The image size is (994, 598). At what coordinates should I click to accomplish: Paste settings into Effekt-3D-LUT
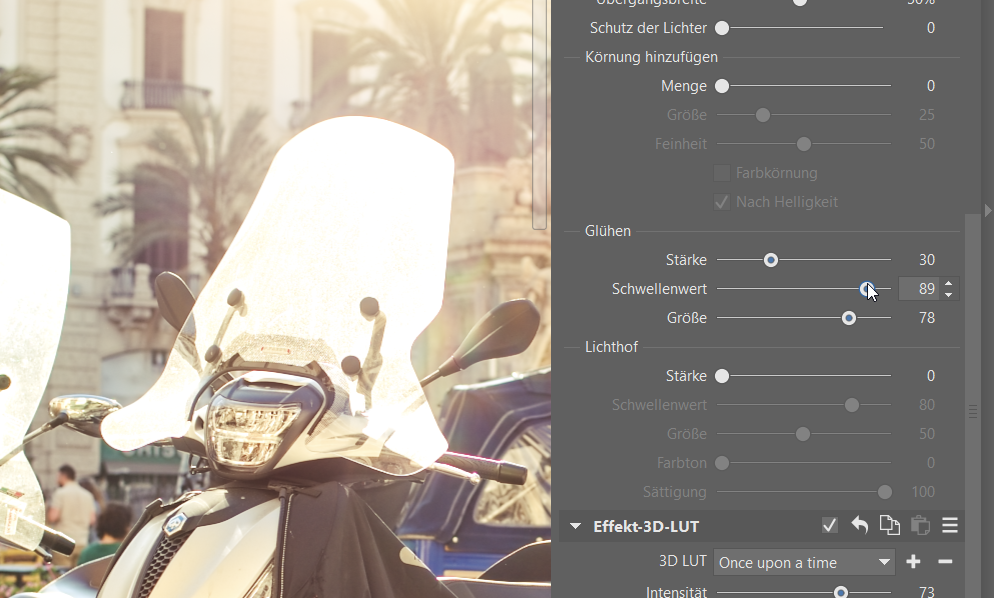pos(919,525)
